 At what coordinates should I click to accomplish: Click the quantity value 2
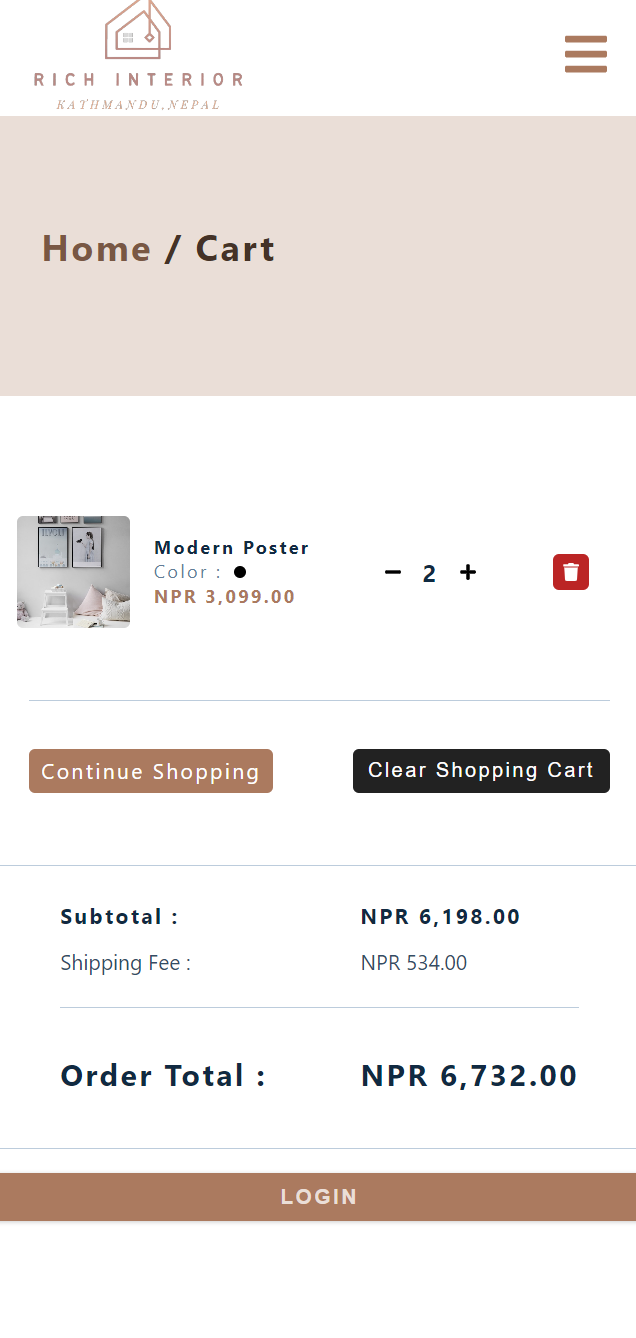click(x=429, y=573)
